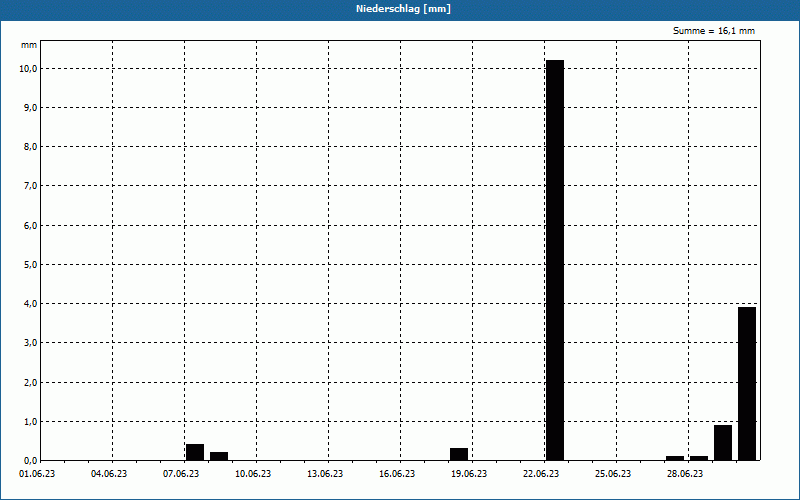Click the 7,0 y-axis value

point(30,186)
